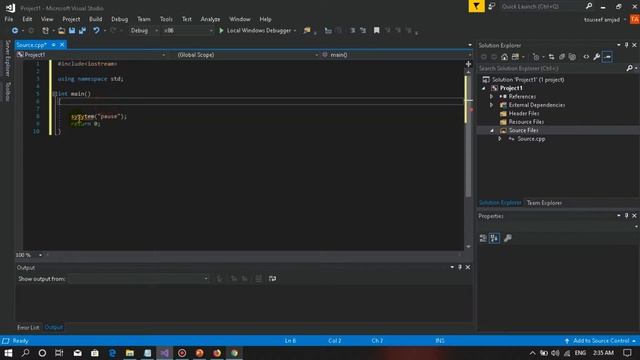Click the Search Solution Explorer field
Image resolution: width=640 pixels, height=360 pixels.
pyautogui.click(x=552, y=69)
